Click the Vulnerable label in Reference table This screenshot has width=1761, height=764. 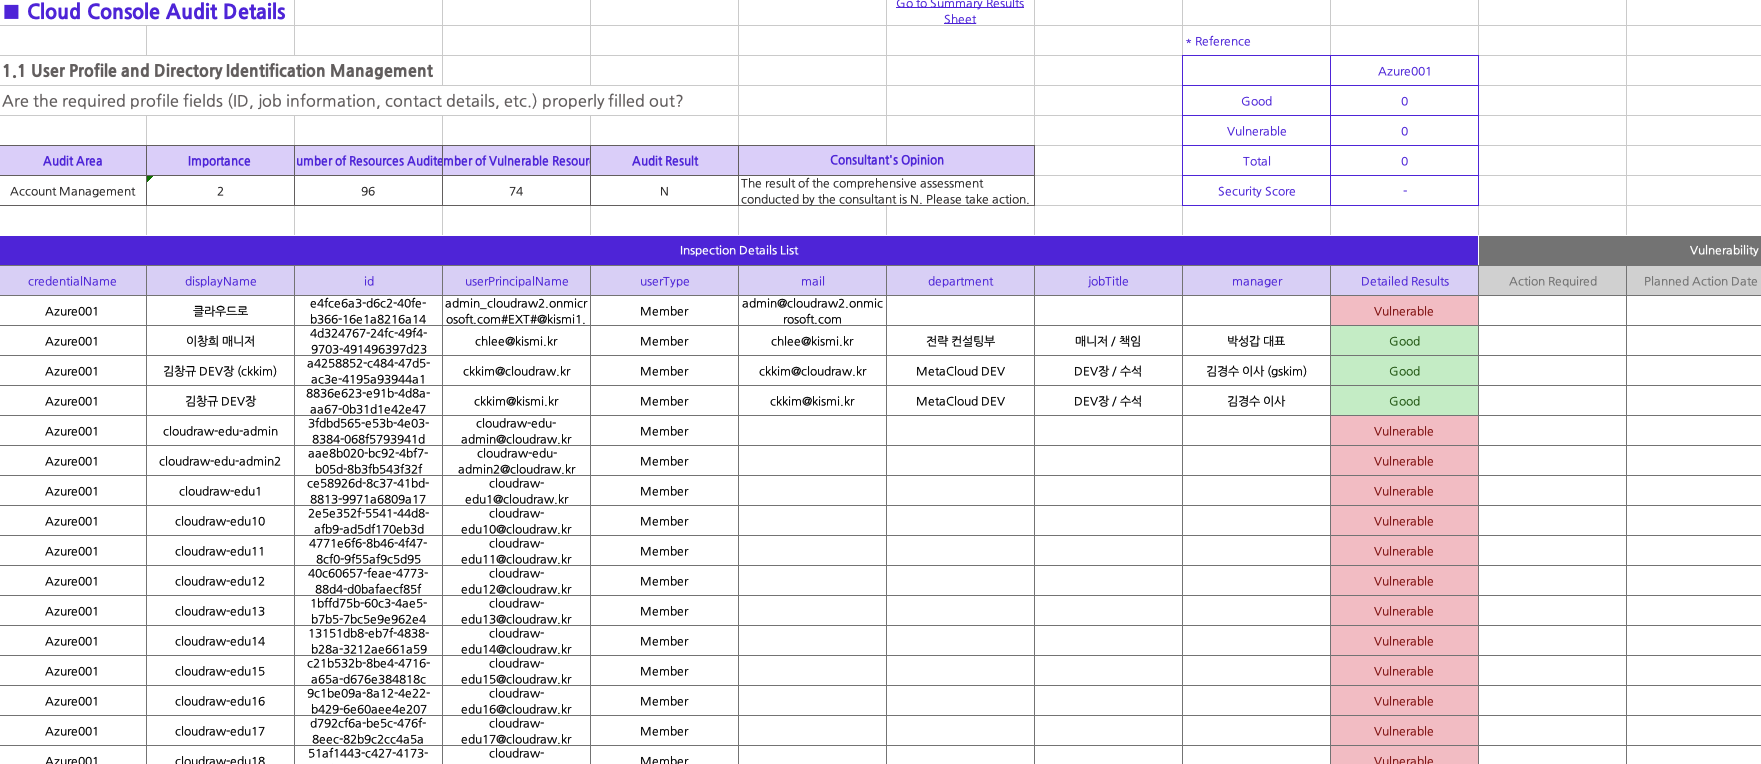(1256, 131)
